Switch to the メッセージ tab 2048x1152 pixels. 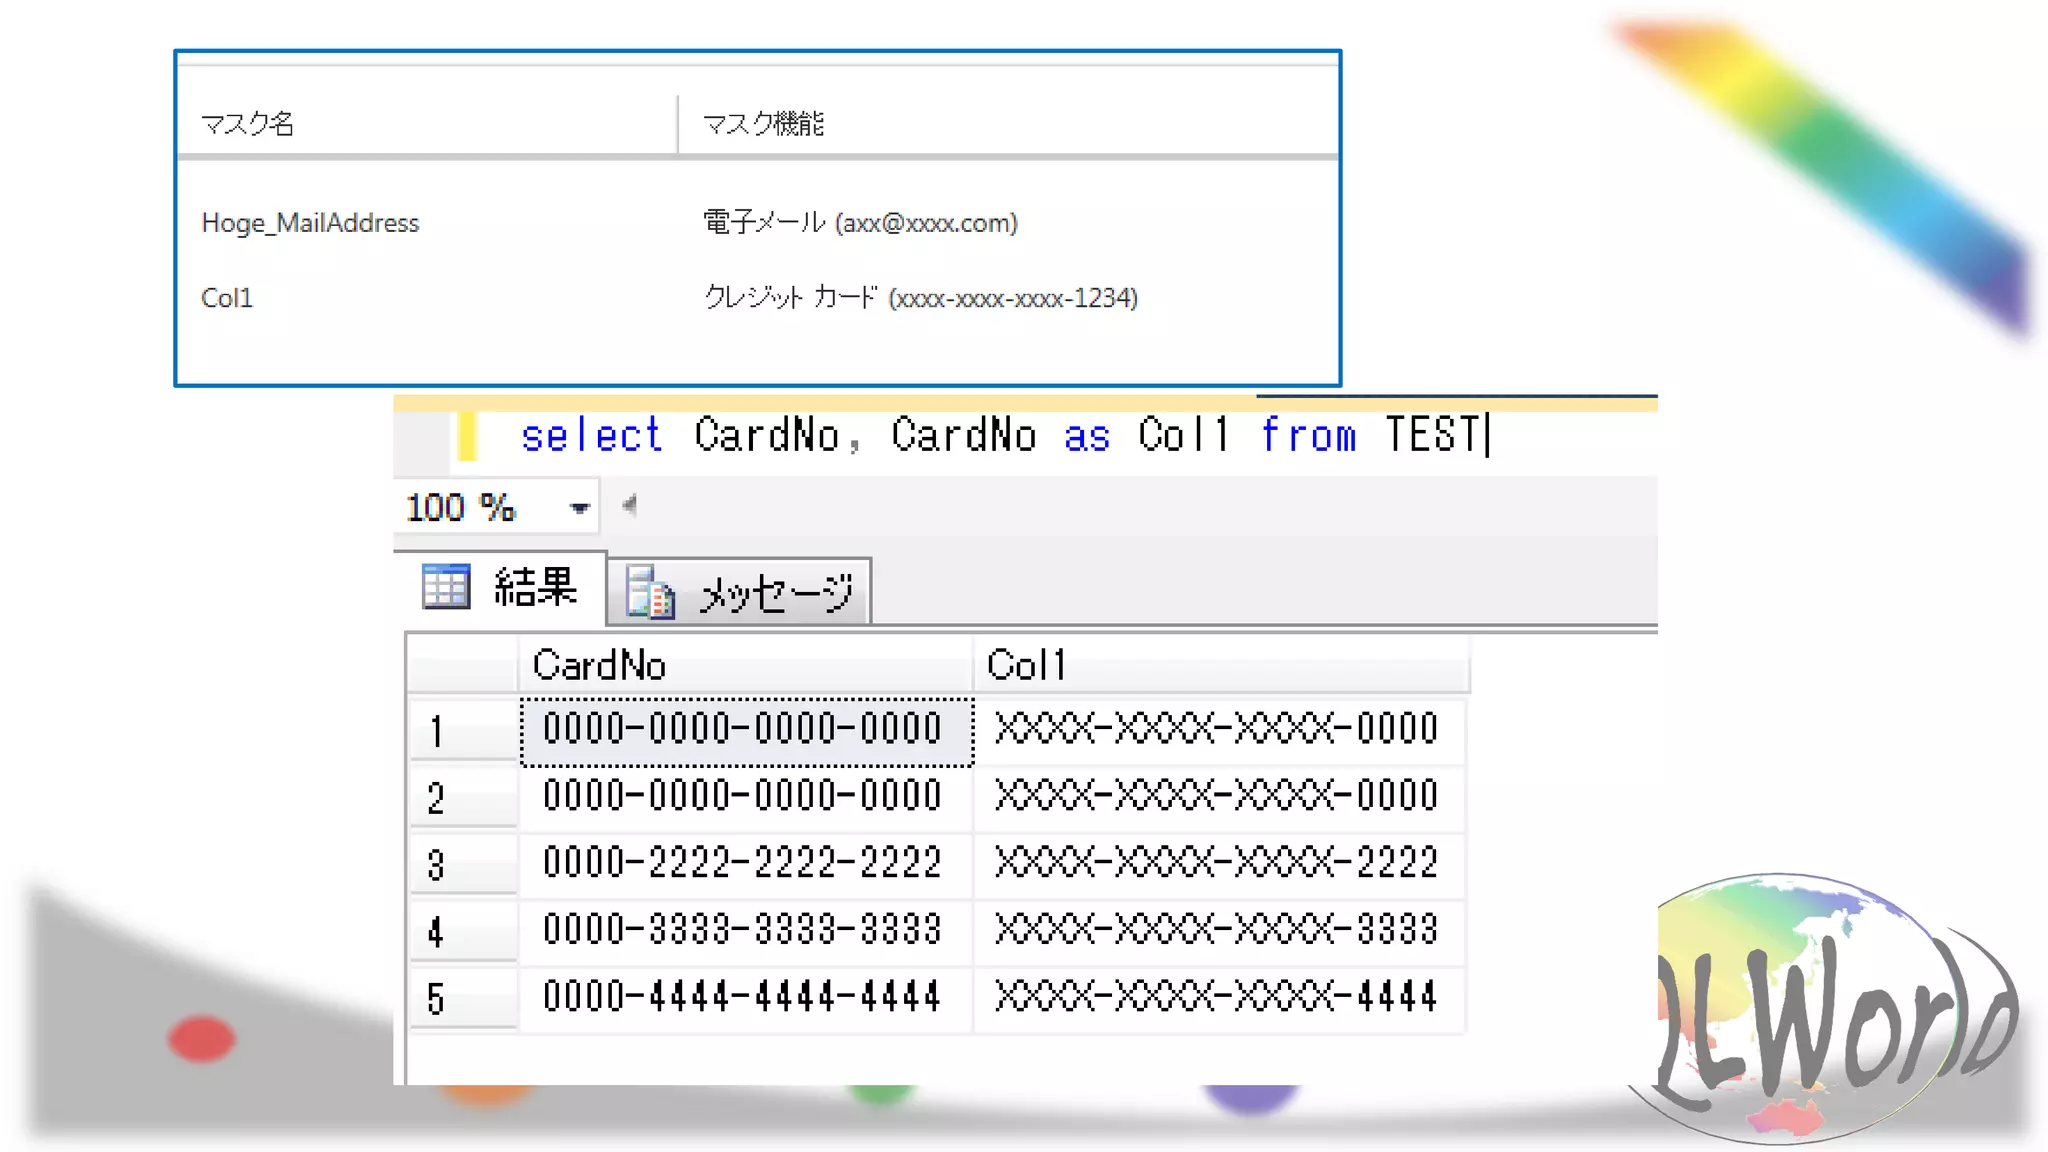click(775, 593)
